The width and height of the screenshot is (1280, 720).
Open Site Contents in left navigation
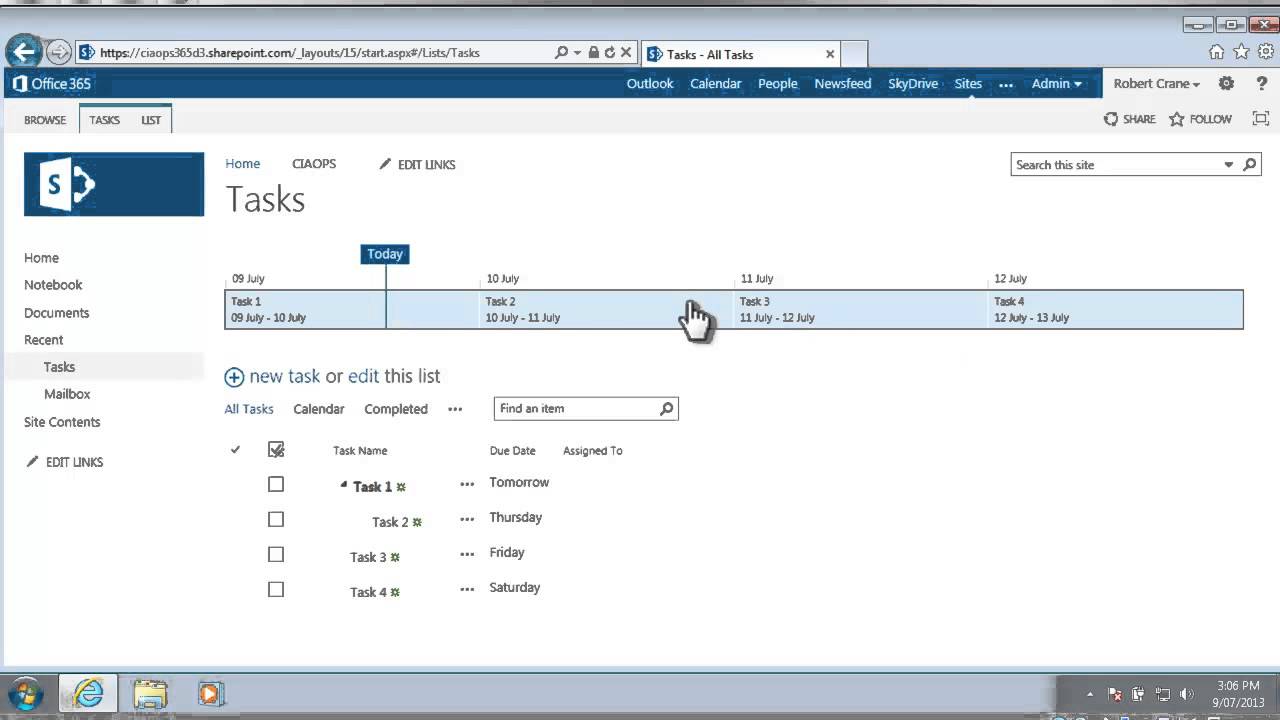click(62, 422)
